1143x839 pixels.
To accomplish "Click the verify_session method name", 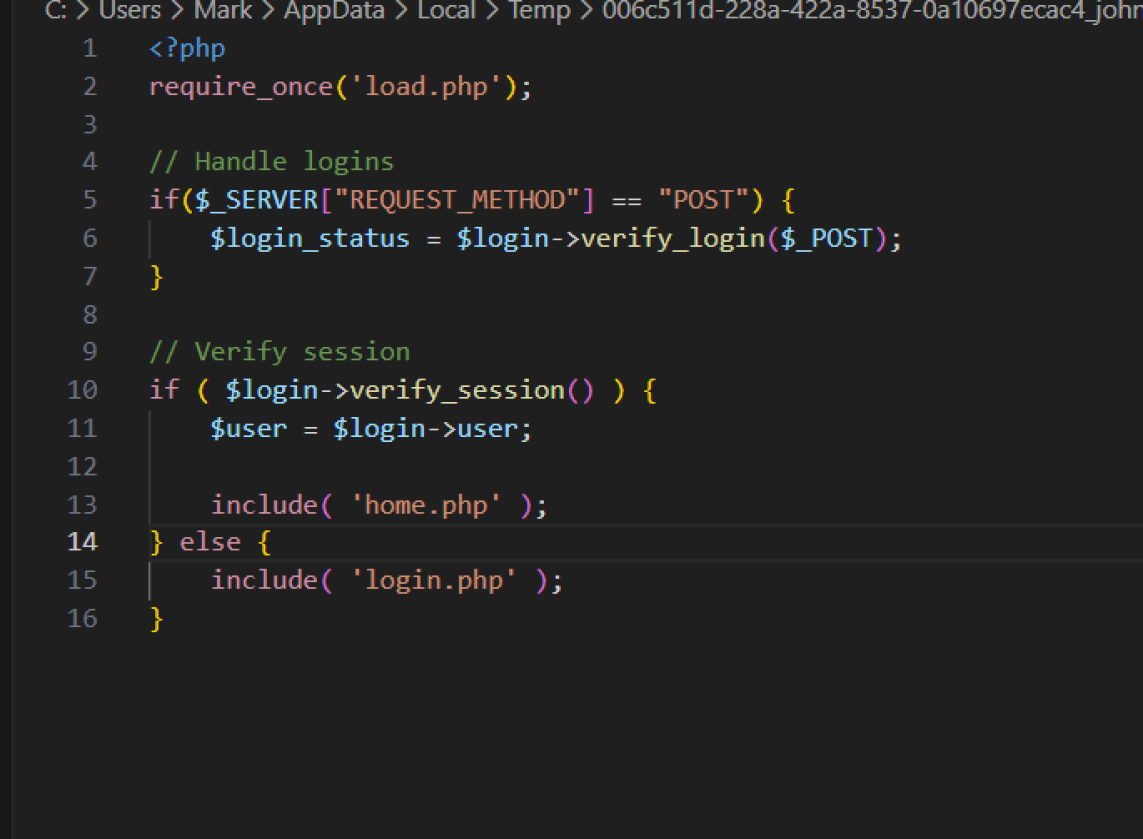I will (457, 390).
